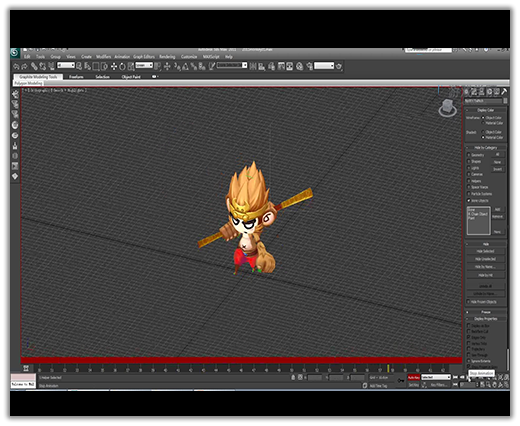Click the current frame number field
The width and height of the screenshot is (520, 426).
[x=468, y=385]
